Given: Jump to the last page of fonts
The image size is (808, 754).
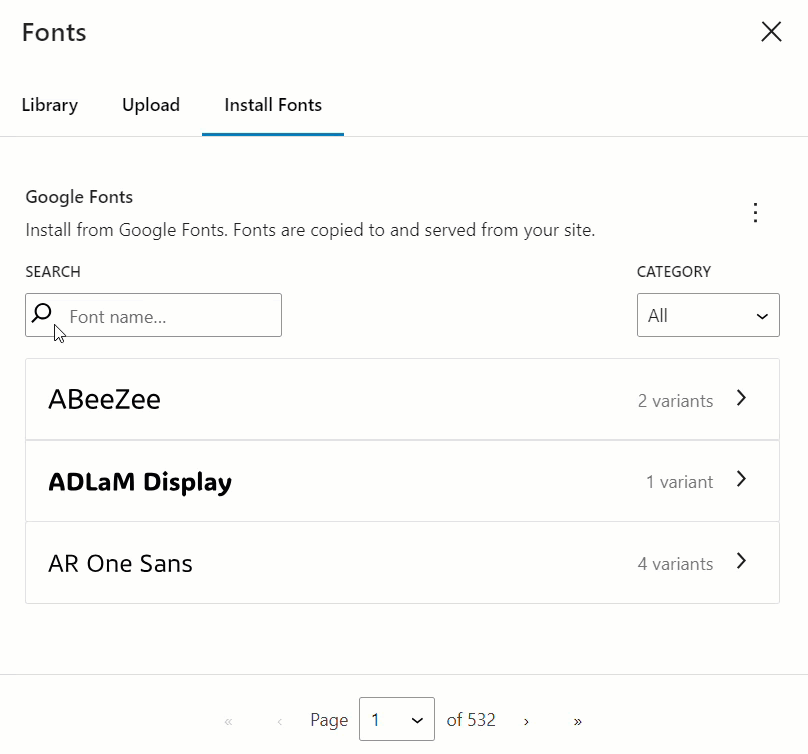Looking at the screenshot, I should (x=577, y=721).
